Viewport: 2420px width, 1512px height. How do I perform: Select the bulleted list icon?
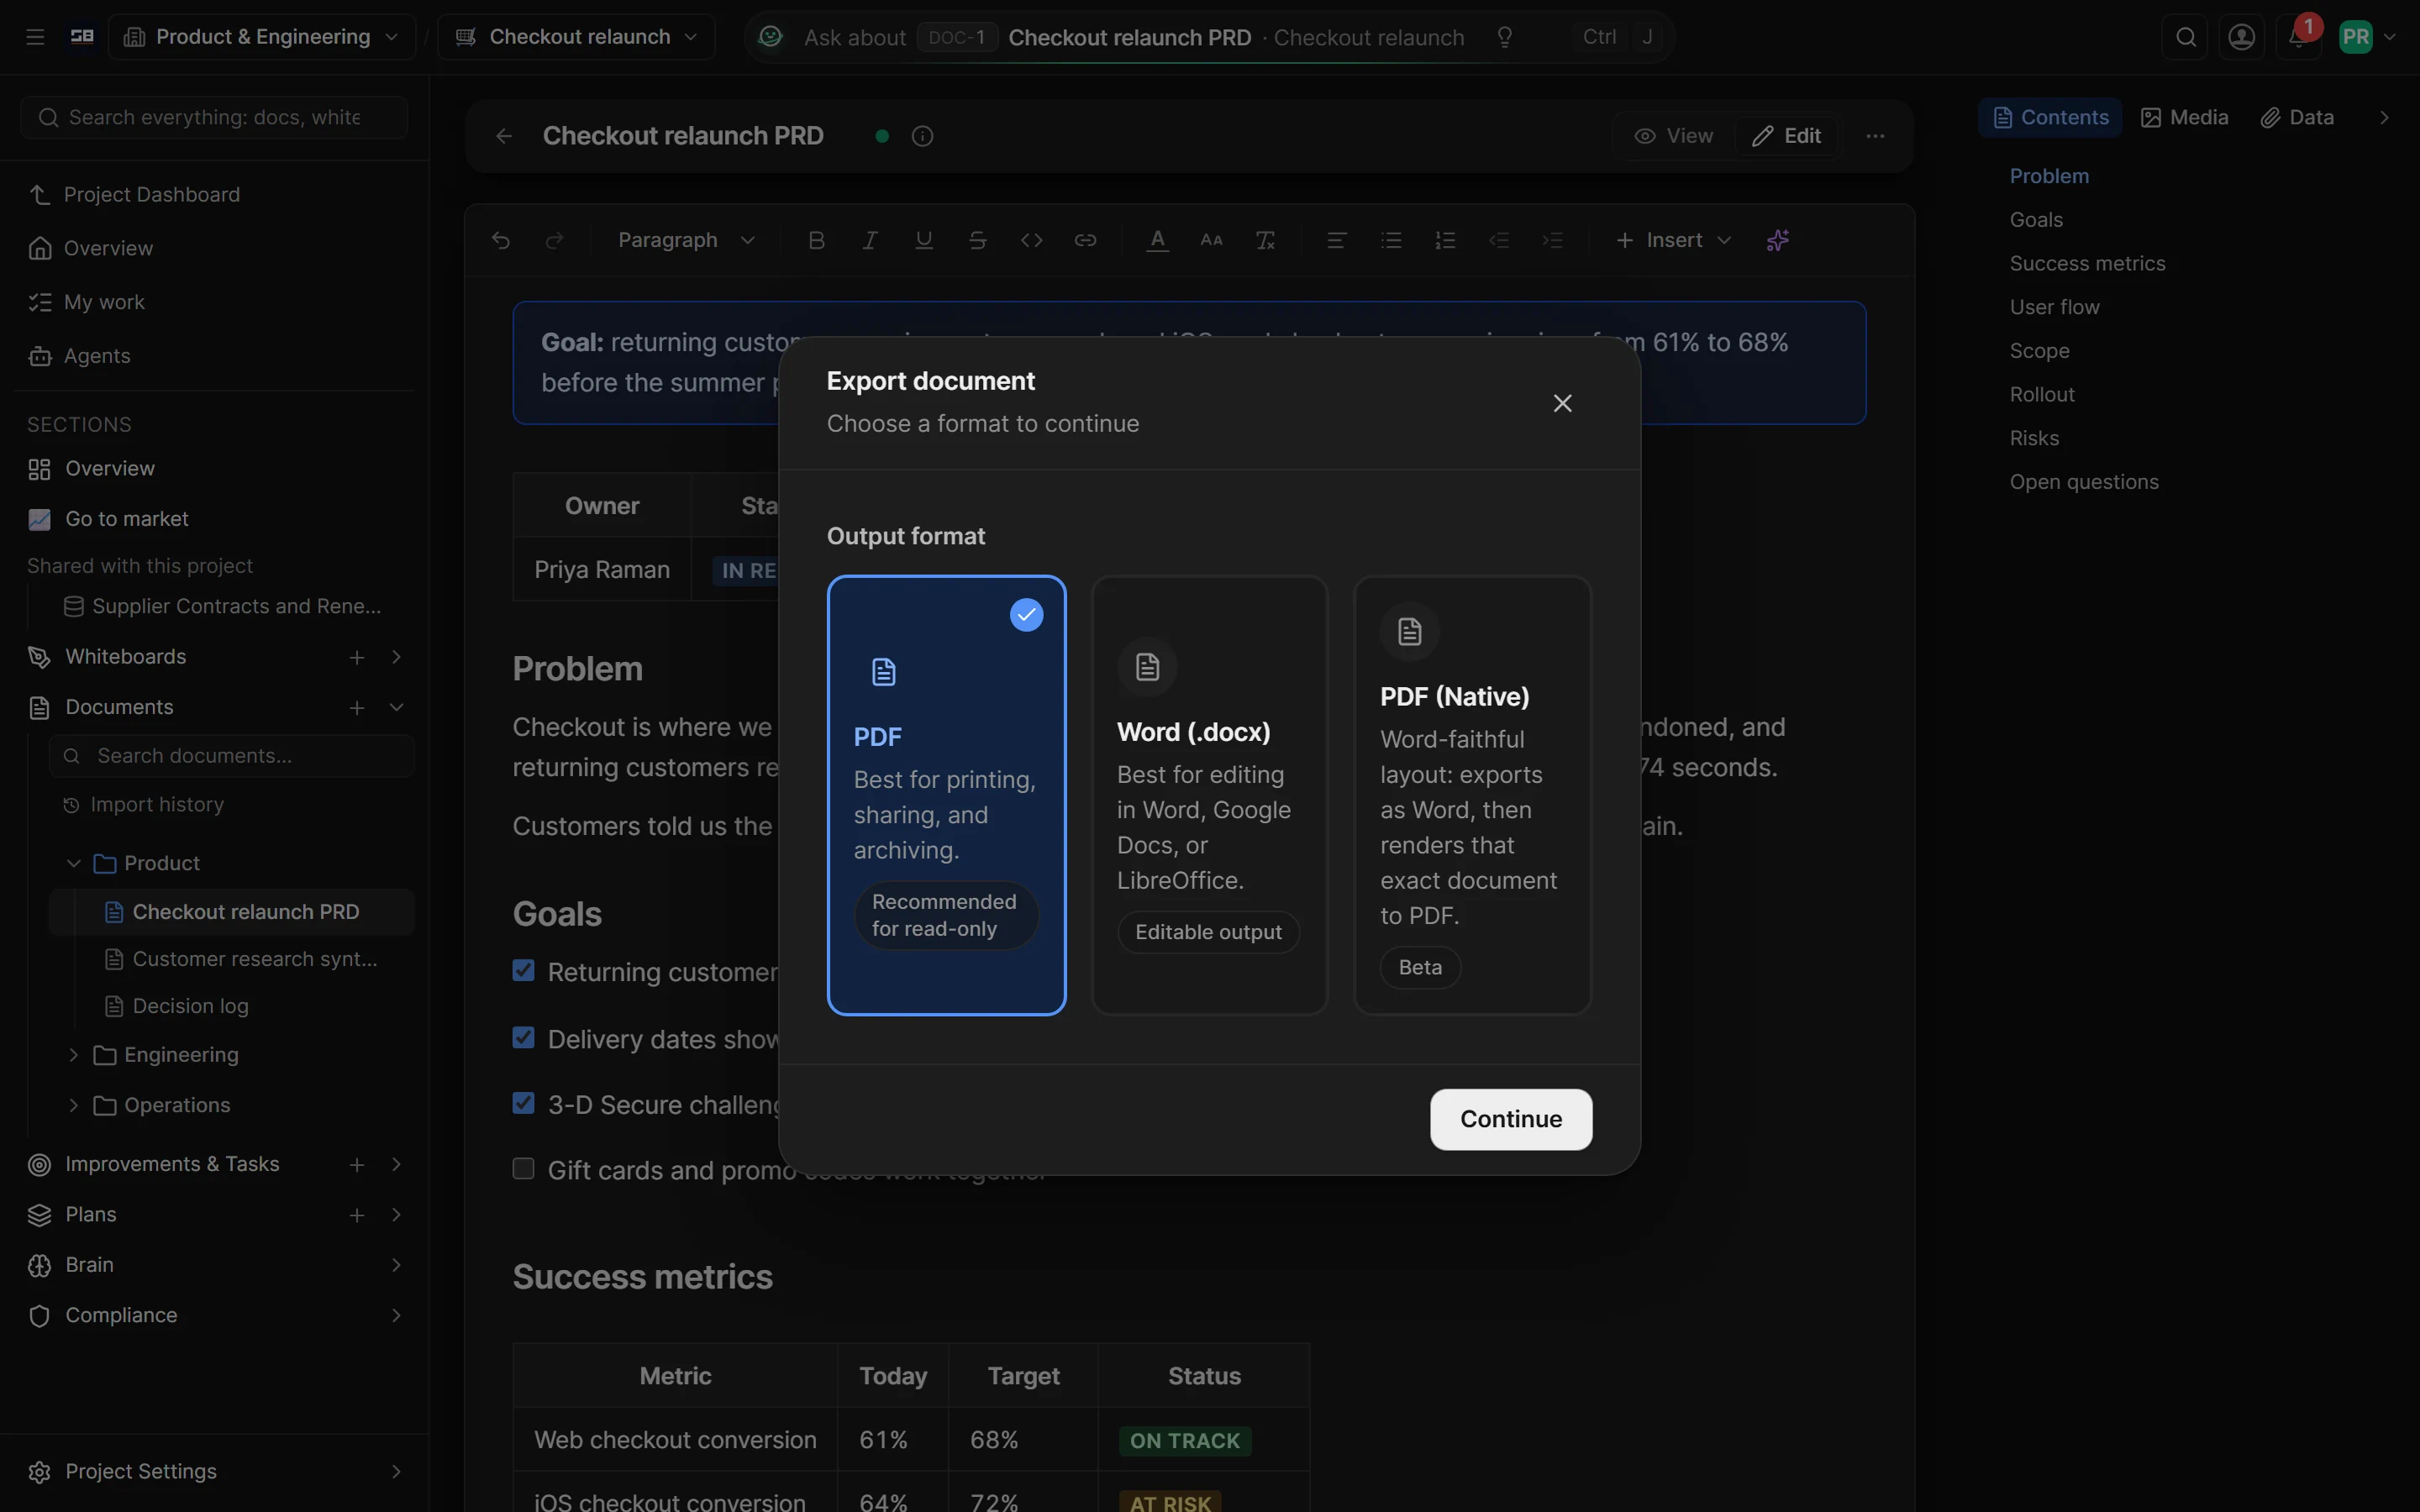(1391, 240)
